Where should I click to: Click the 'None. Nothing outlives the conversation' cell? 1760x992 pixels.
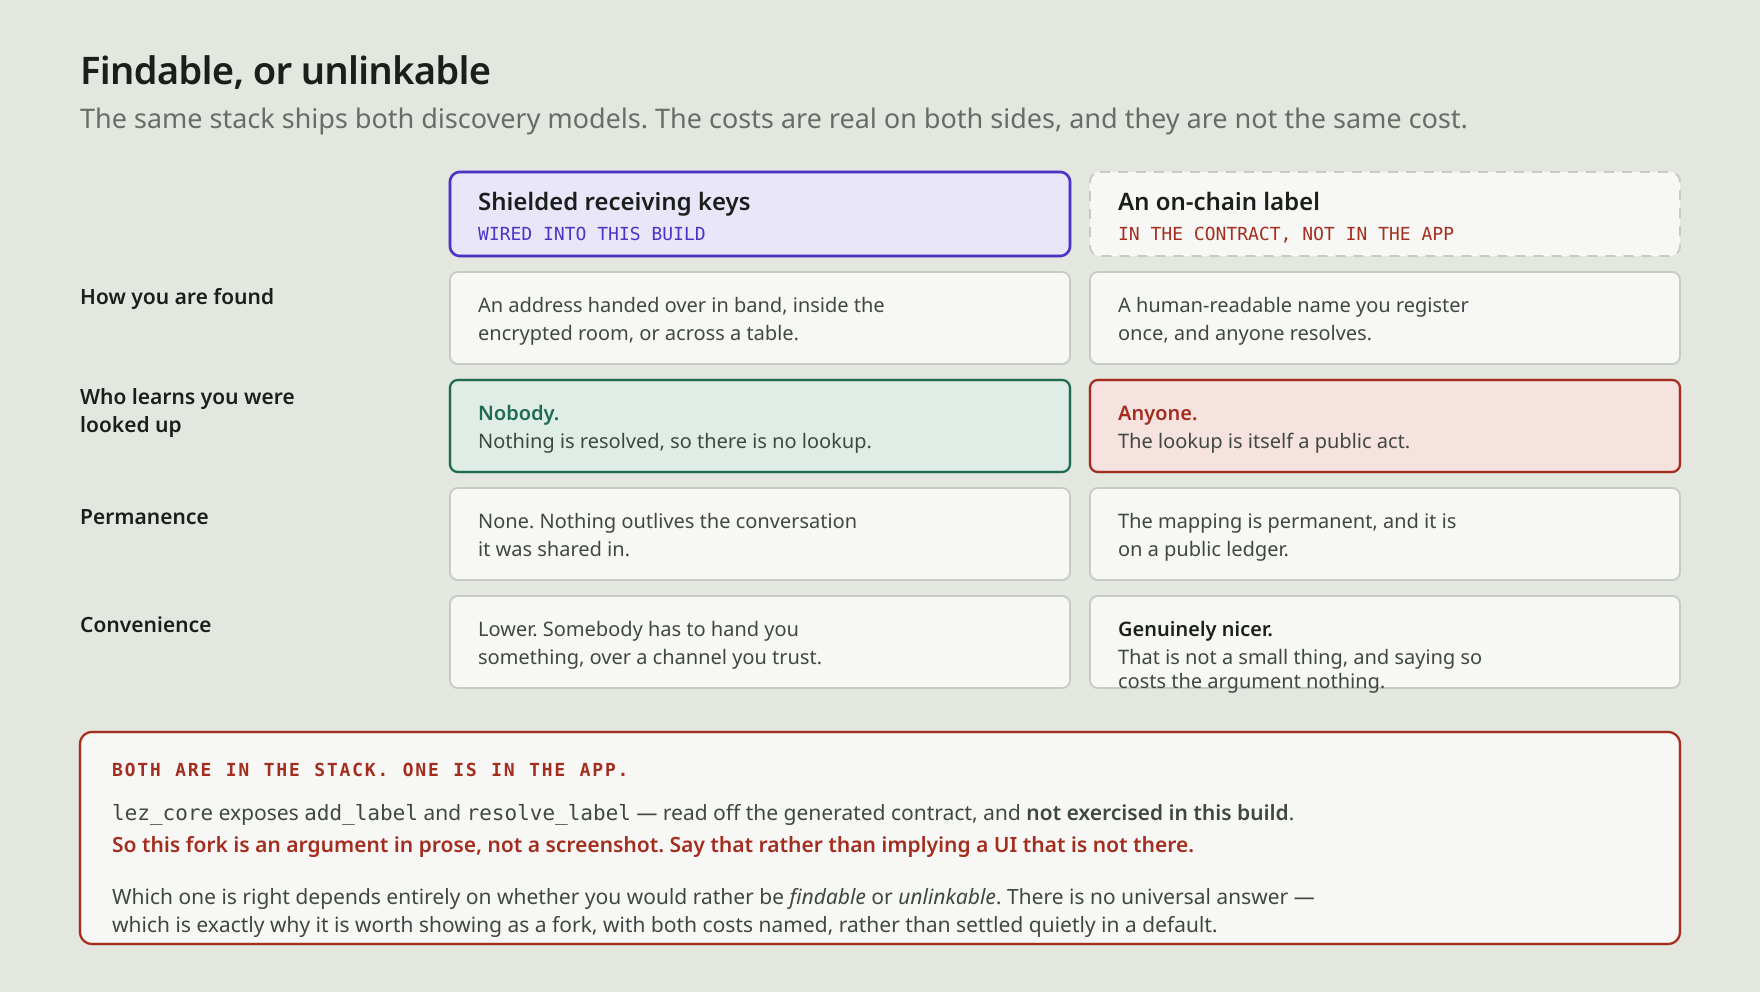[760, 534]
